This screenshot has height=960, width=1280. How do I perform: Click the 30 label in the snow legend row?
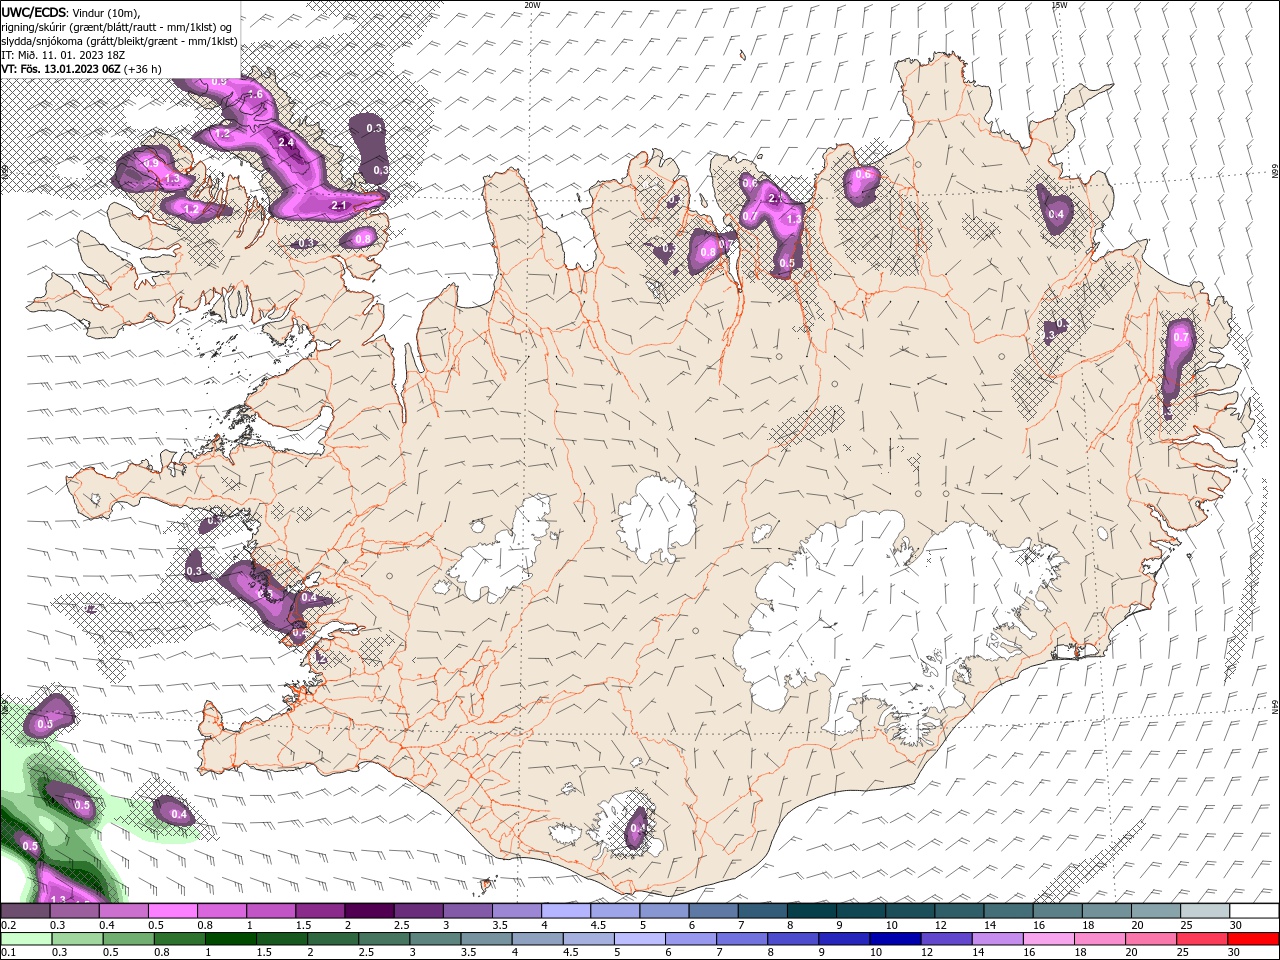pos(1236,925)
